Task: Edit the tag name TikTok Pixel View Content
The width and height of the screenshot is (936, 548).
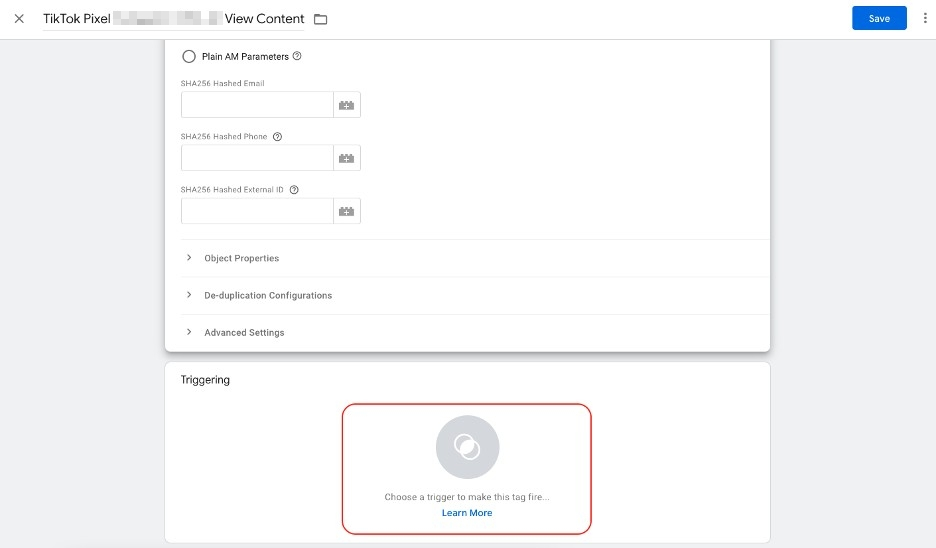Action: [x=174, y=19]
